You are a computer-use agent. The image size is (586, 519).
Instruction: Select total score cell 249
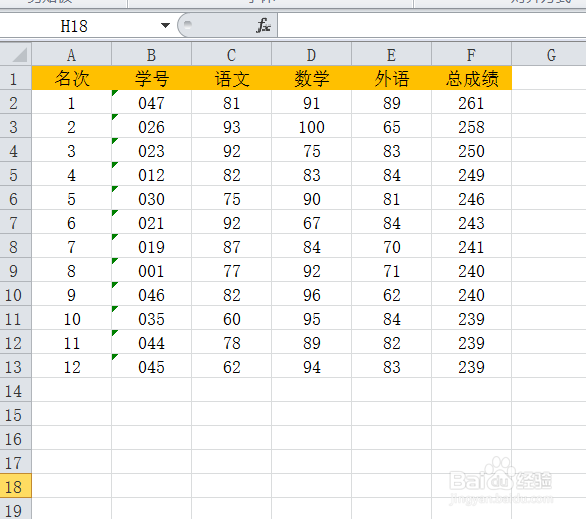pos(471,174)
